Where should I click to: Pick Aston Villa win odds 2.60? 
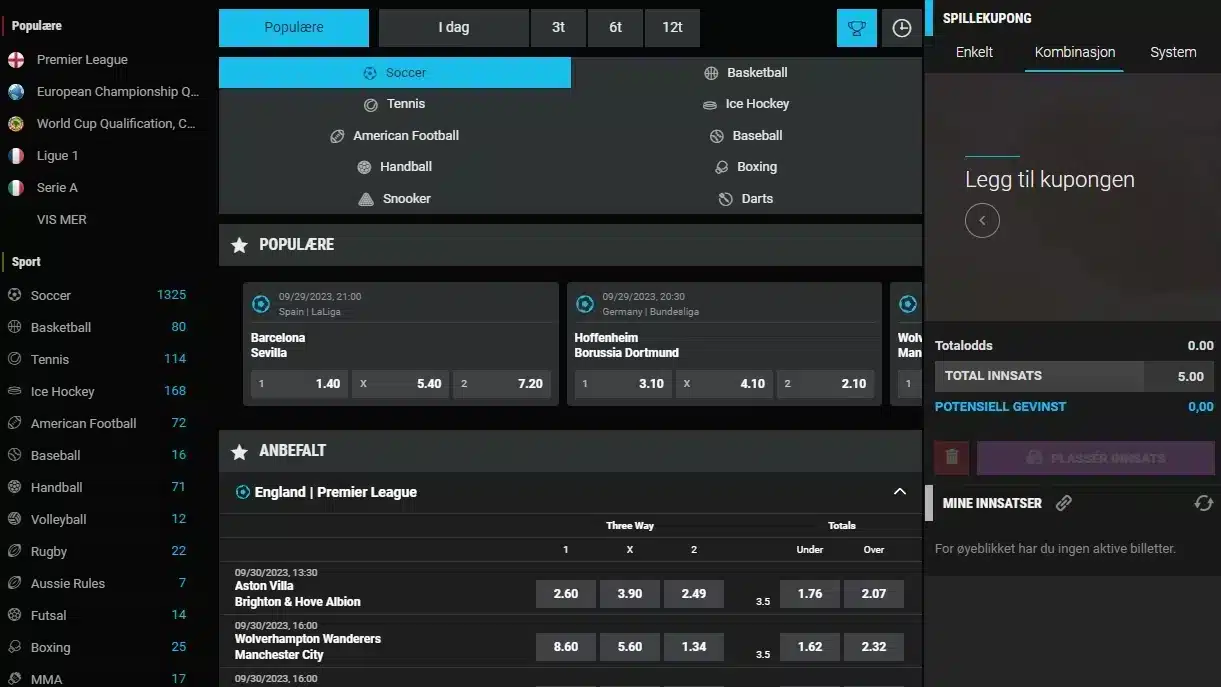pos(566,594)
